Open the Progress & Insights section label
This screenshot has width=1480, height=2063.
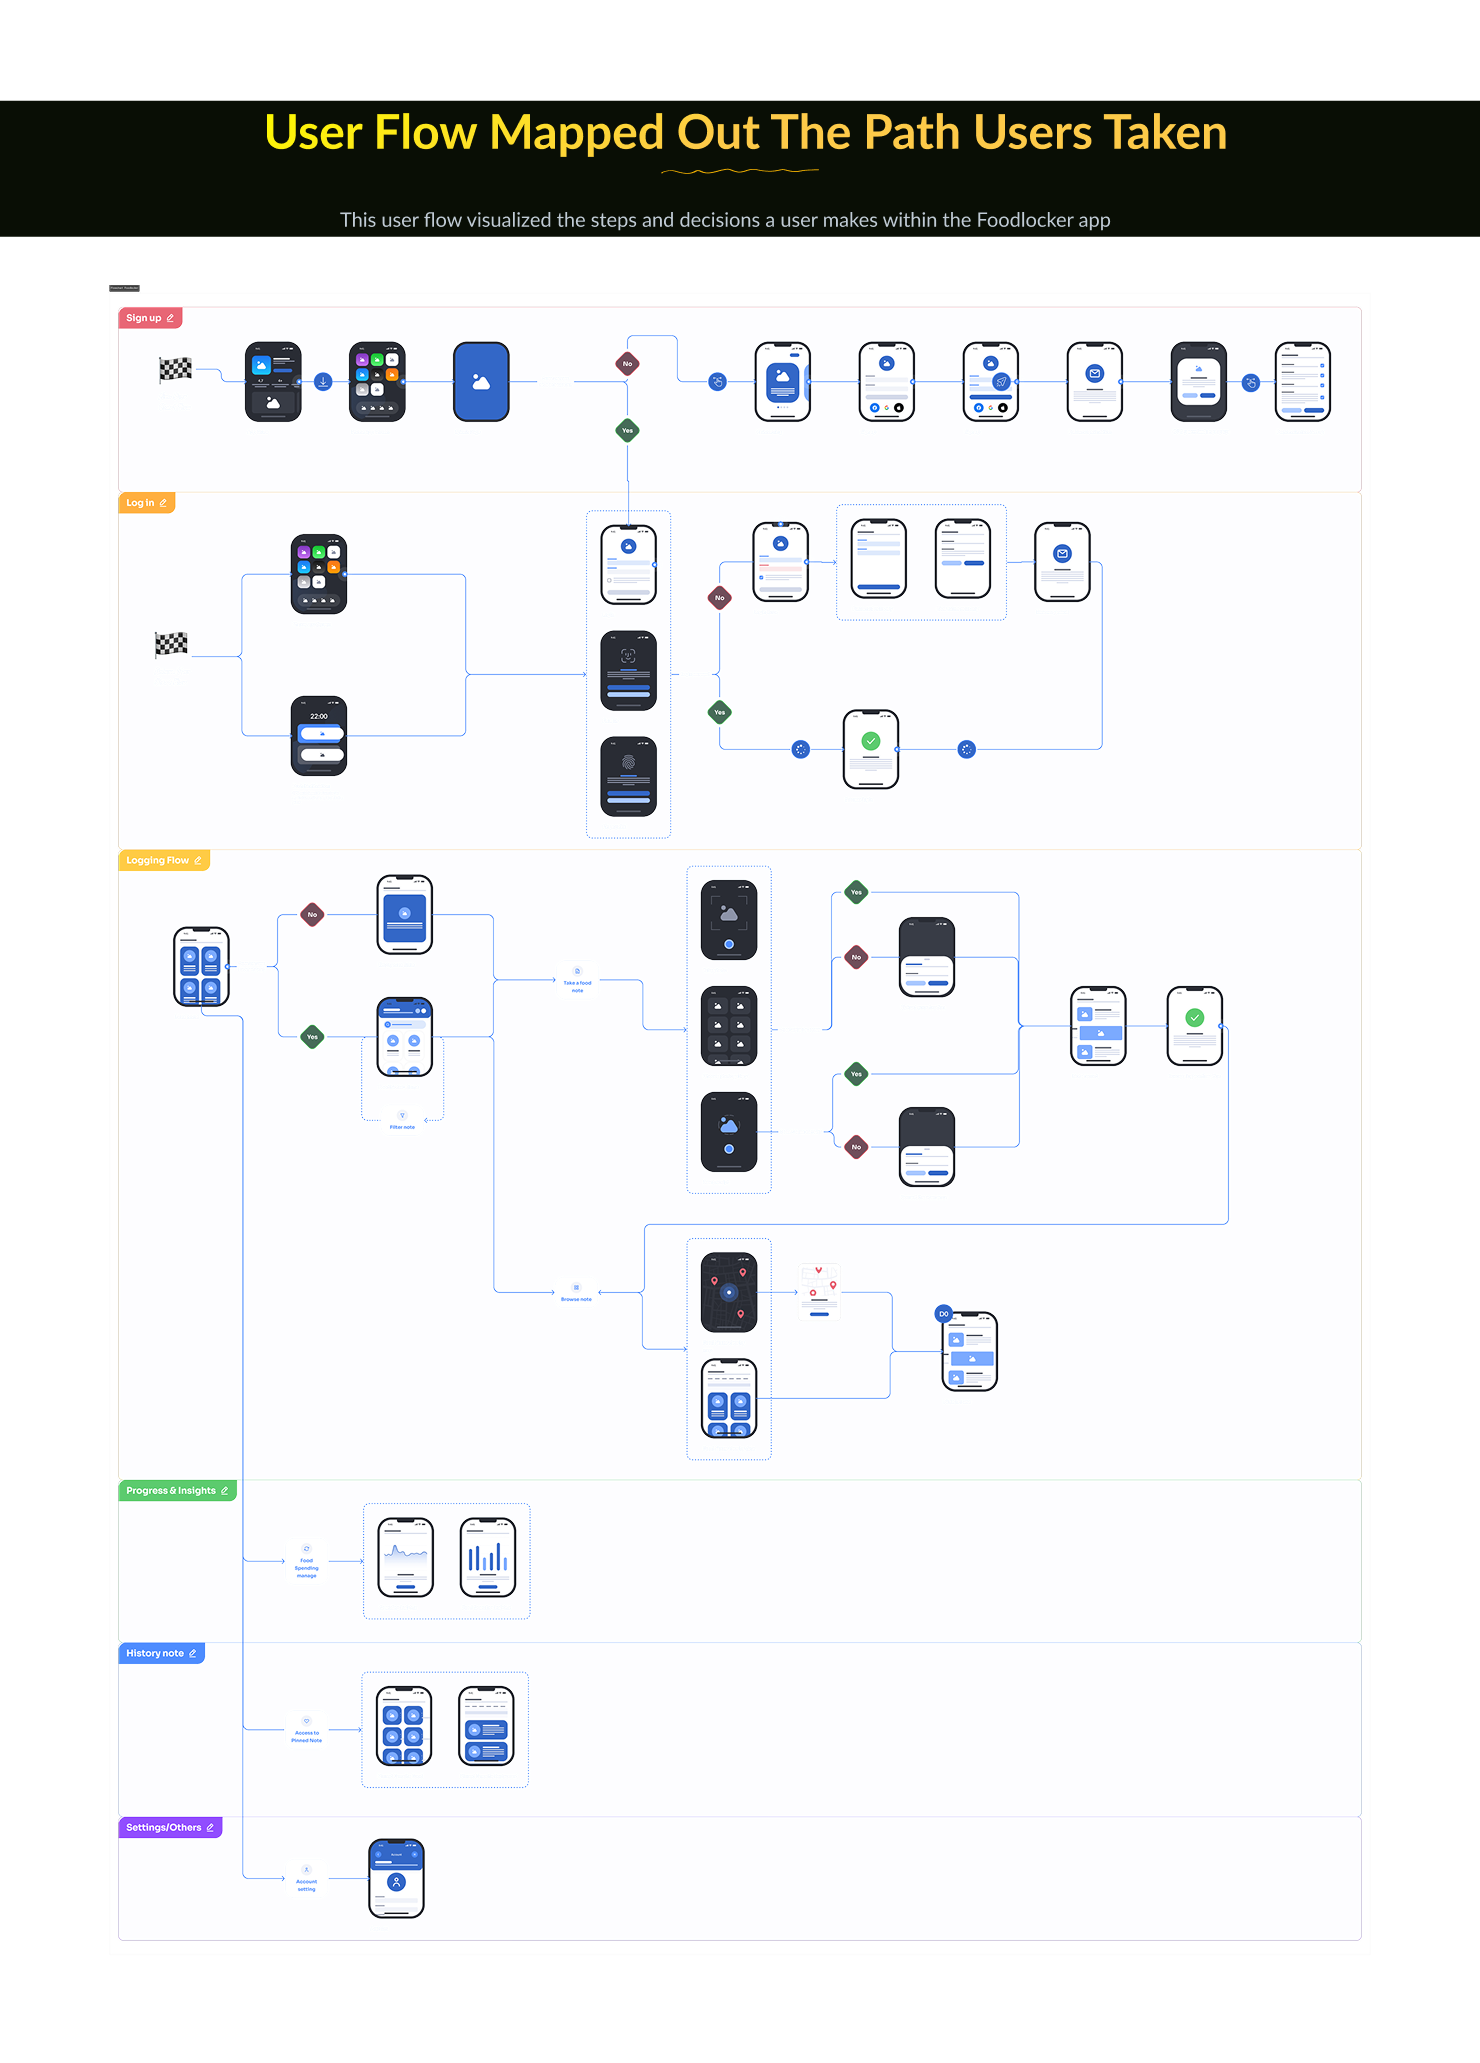click(x=178, y=1490)
